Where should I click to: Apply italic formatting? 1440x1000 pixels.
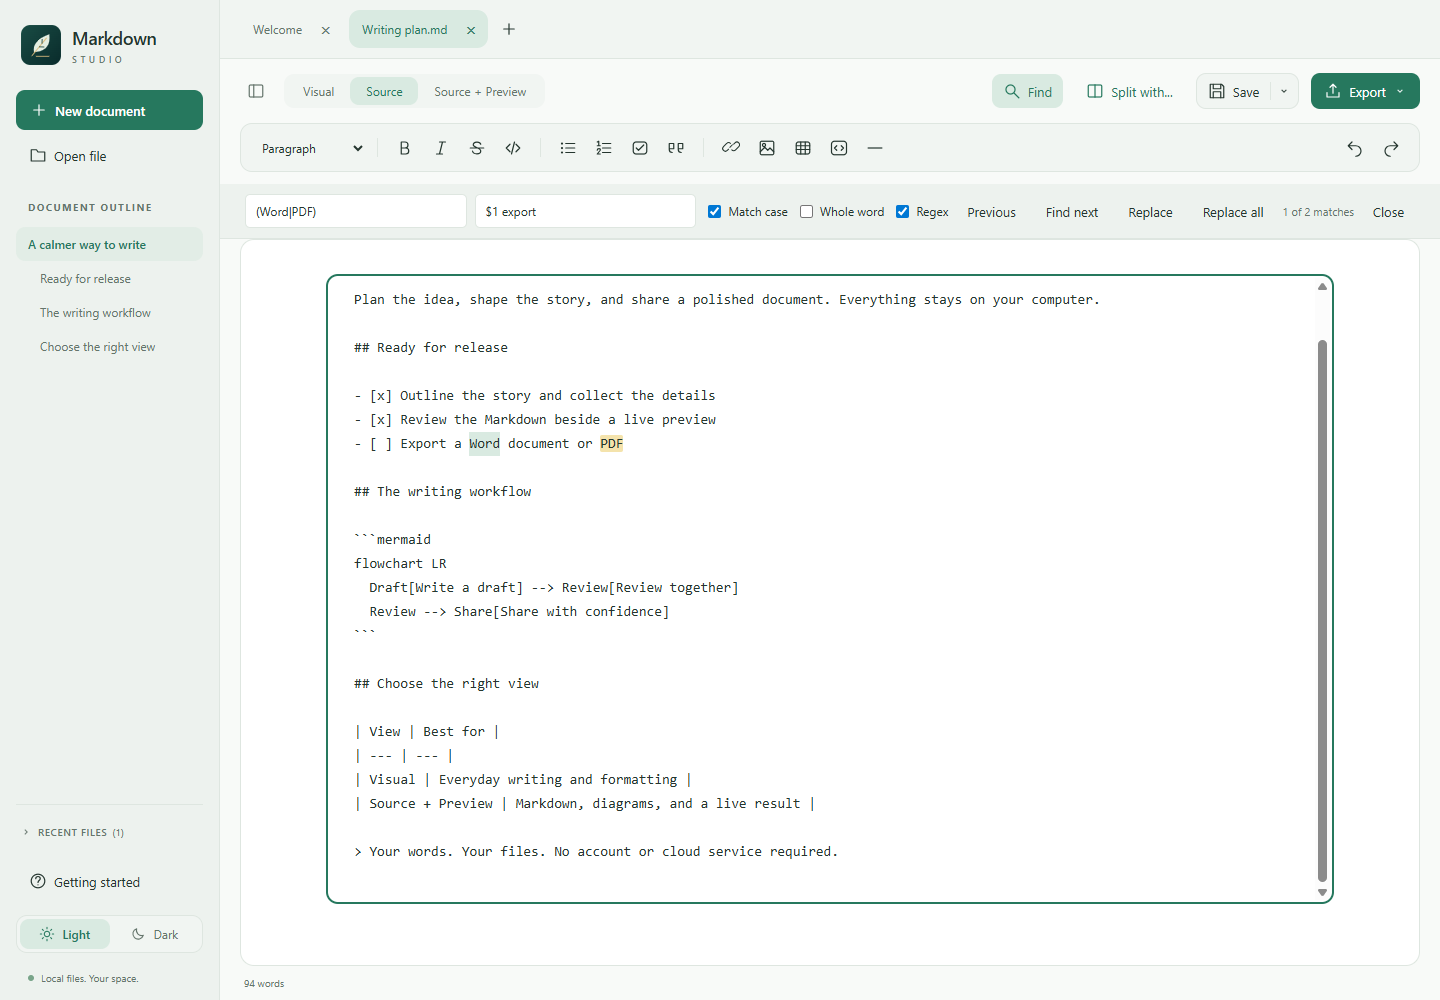point(440,148)
